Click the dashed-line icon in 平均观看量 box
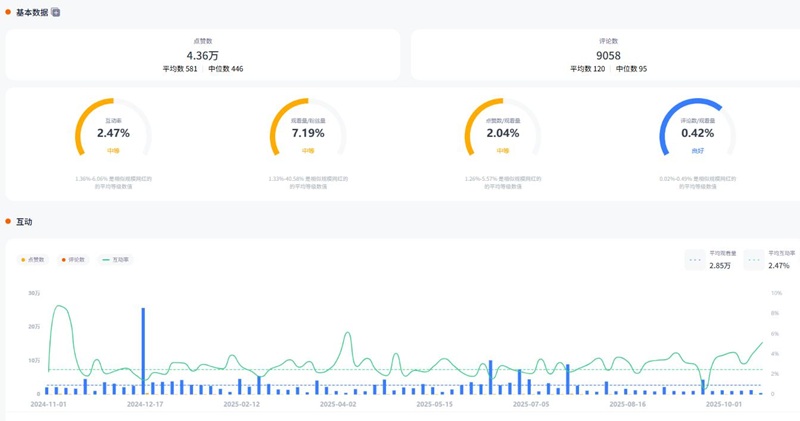This screenshot has width=800, height=421. point(695,260)
